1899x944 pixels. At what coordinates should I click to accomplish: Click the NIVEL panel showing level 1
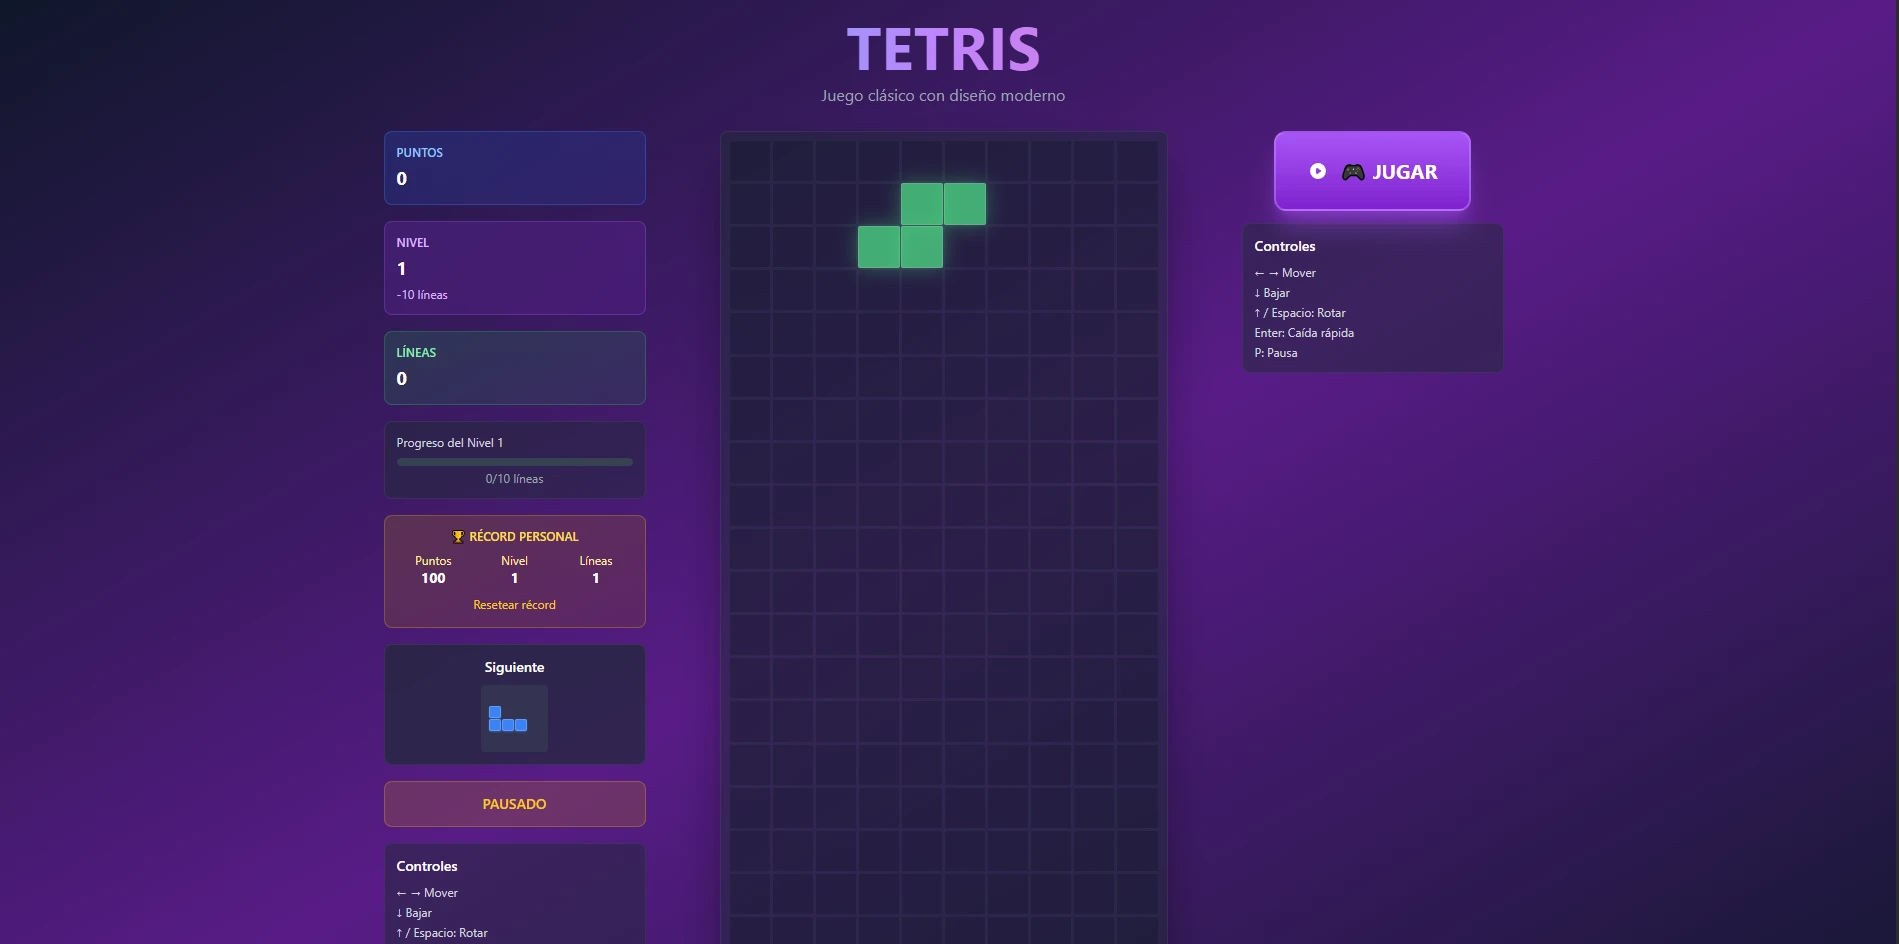pyautogui.click(x=514, y=267)
